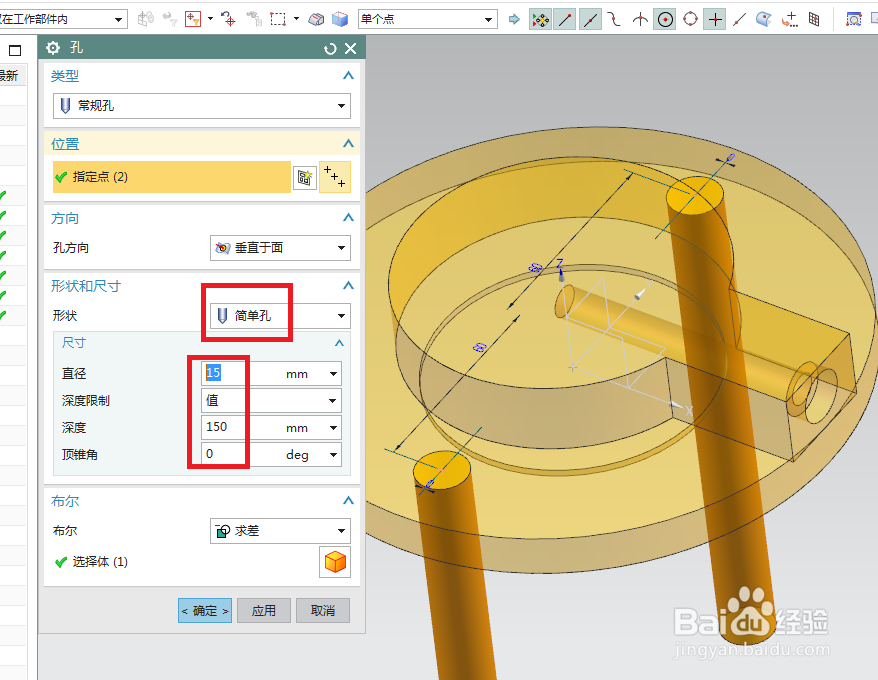Click rectangle selection method icon
This screenshot has width=878, height=680.
pyautogui.click(x=278, y=20)
